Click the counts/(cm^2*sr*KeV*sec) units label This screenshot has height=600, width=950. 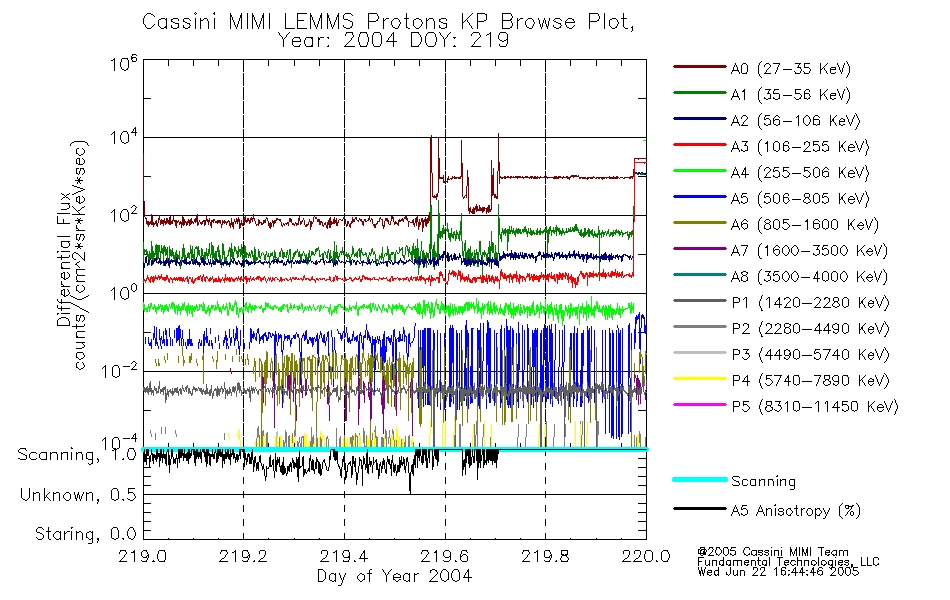[81, 255]
